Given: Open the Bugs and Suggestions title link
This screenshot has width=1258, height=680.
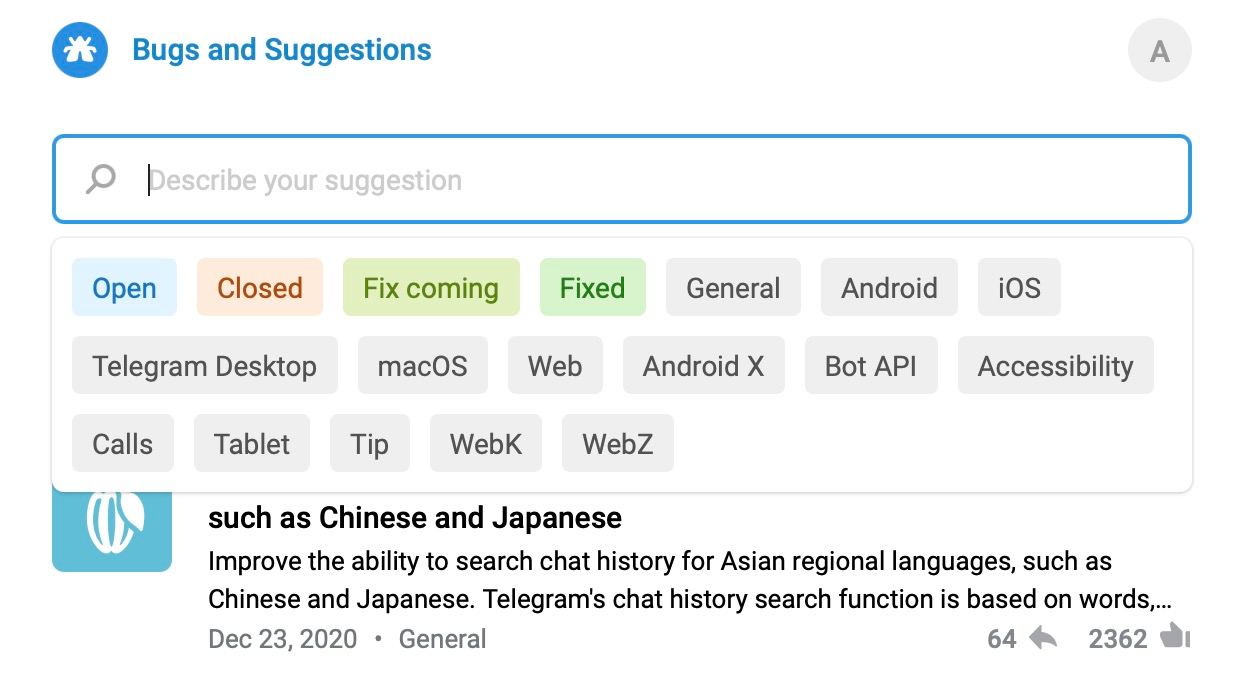Looking at the screenshot, I should [x=282, y=50].
